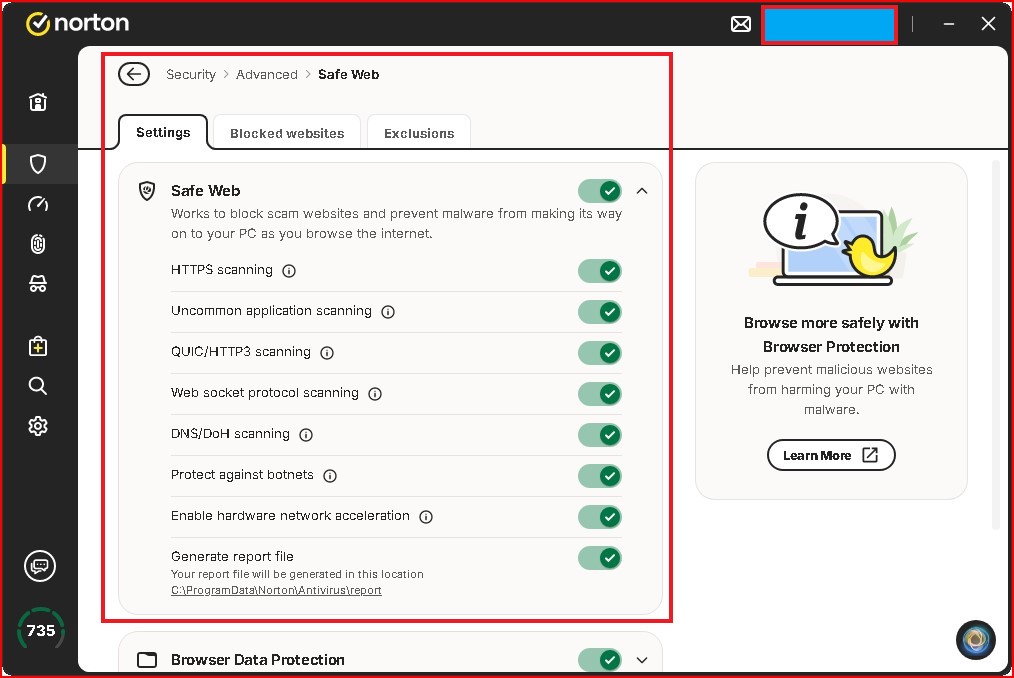Viewport: 1014px width, 678px height.
Task: Toggle QUIC/HTTP3 scanning switch
Action: 599,353
